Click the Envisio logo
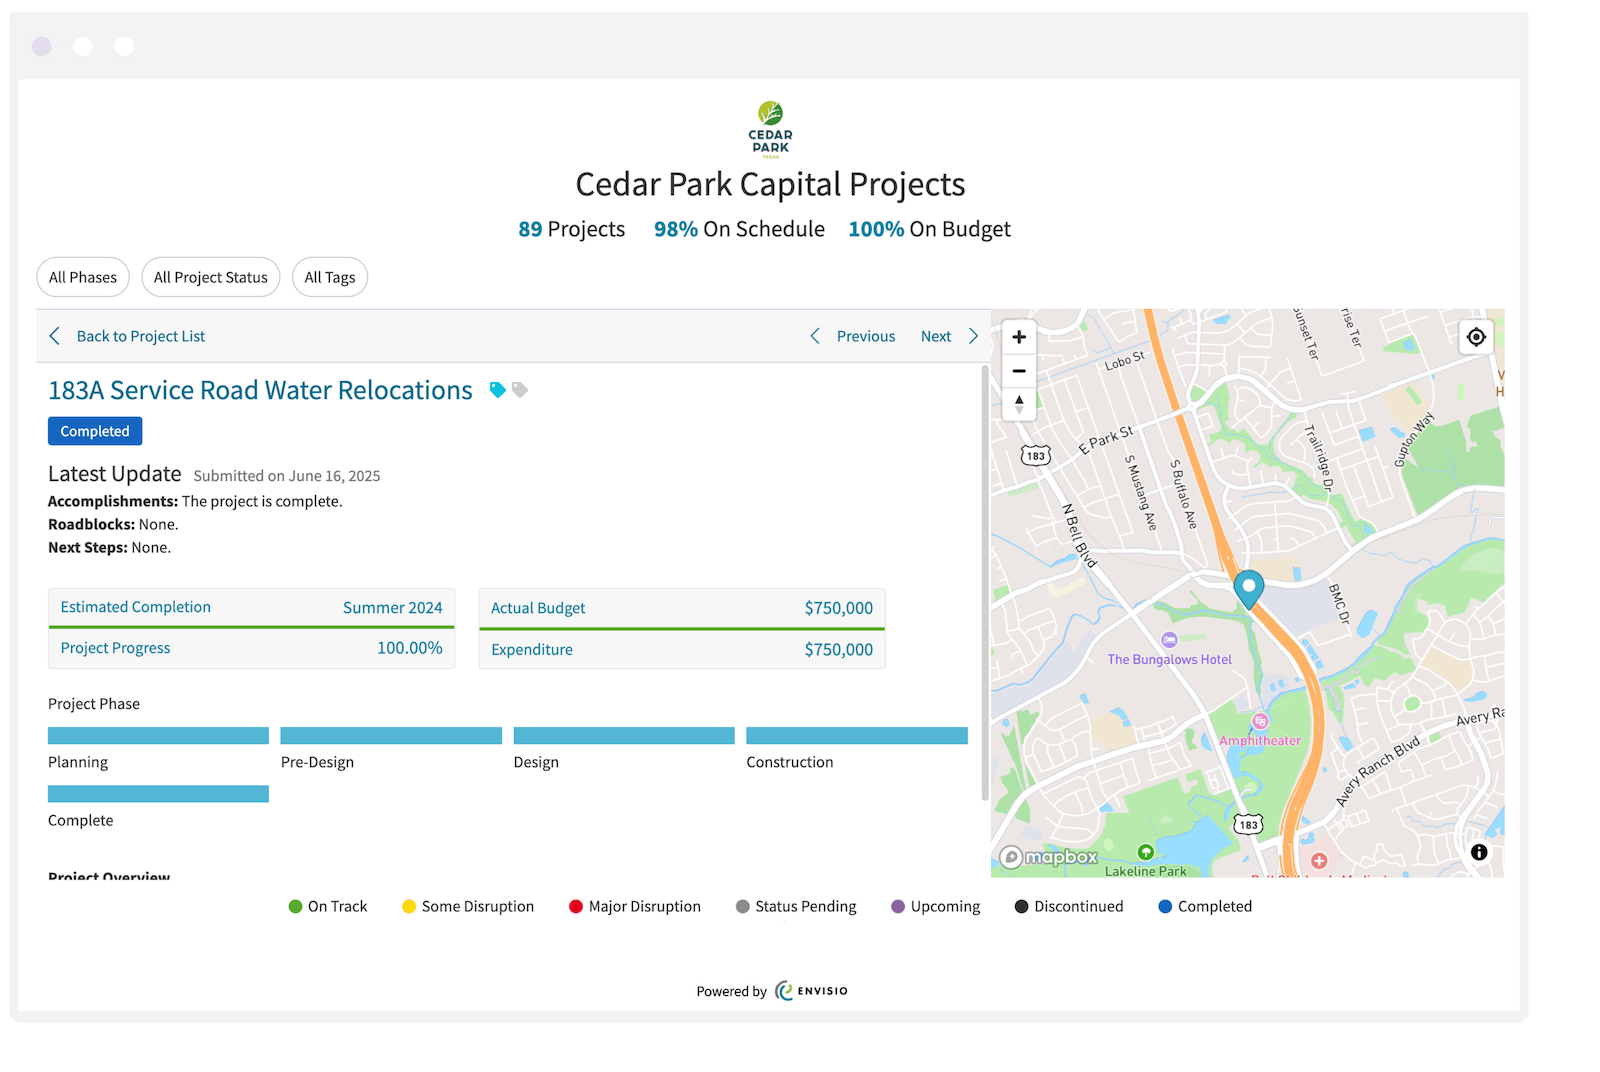 click(x=811, y=991)
